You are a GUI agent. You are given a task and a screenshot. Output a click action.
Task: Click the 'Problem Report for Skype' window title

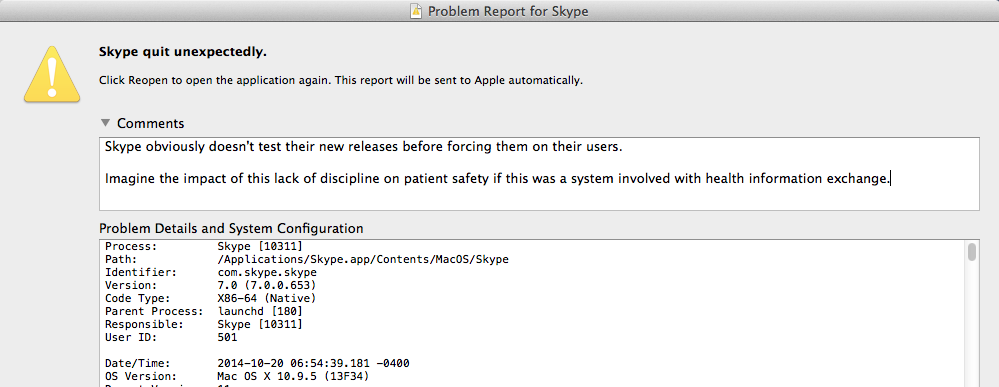coord(508,11)
